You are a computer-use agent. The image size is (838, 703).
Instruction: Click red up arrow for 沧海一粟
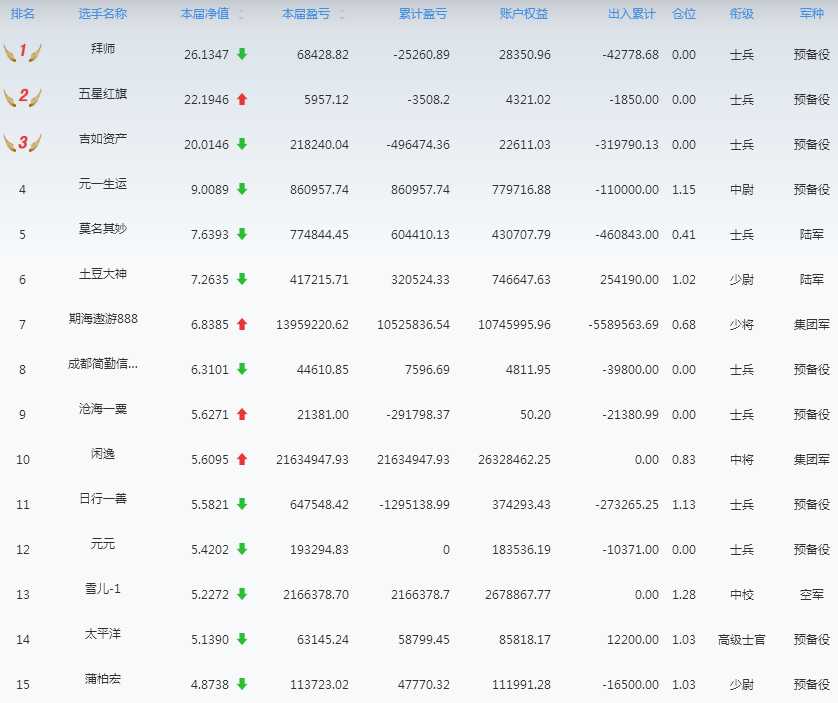242,414
